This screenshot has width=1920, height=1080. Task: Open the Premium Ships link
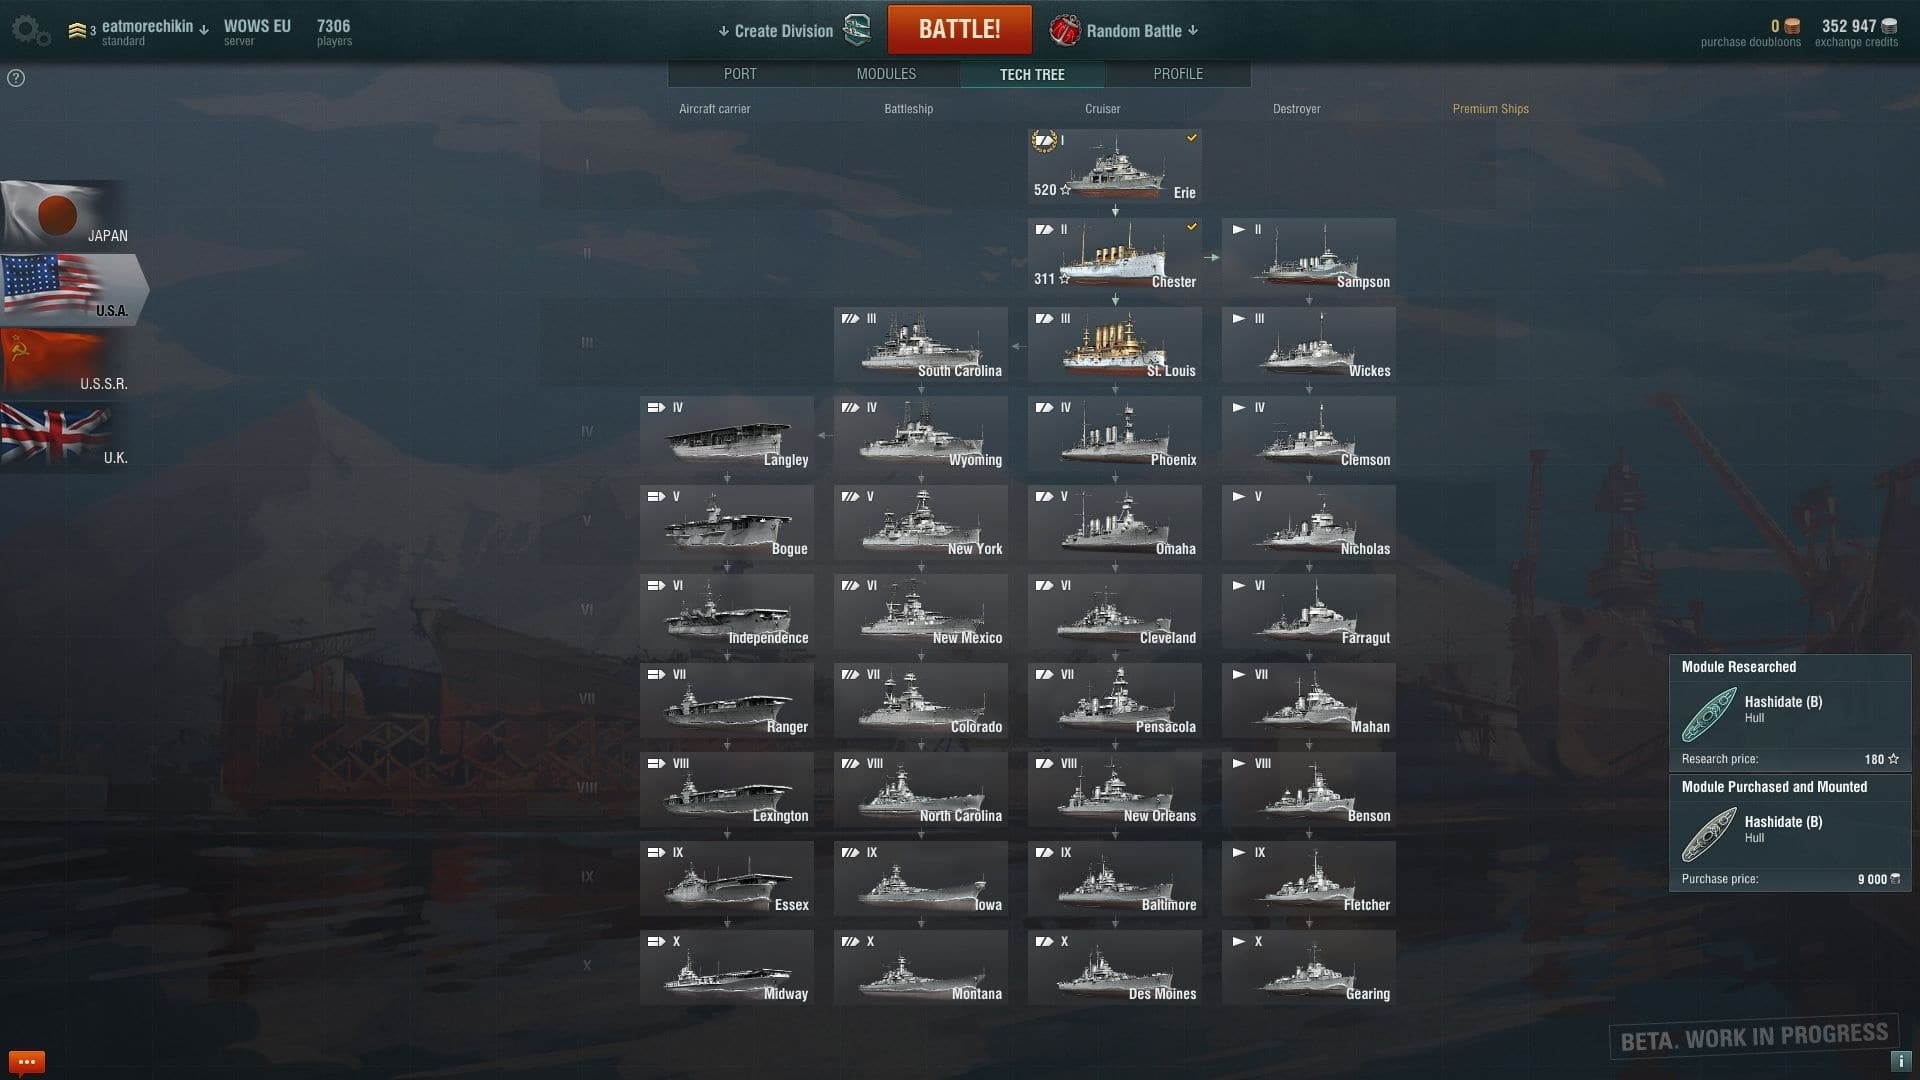[x=1490, y=109]
